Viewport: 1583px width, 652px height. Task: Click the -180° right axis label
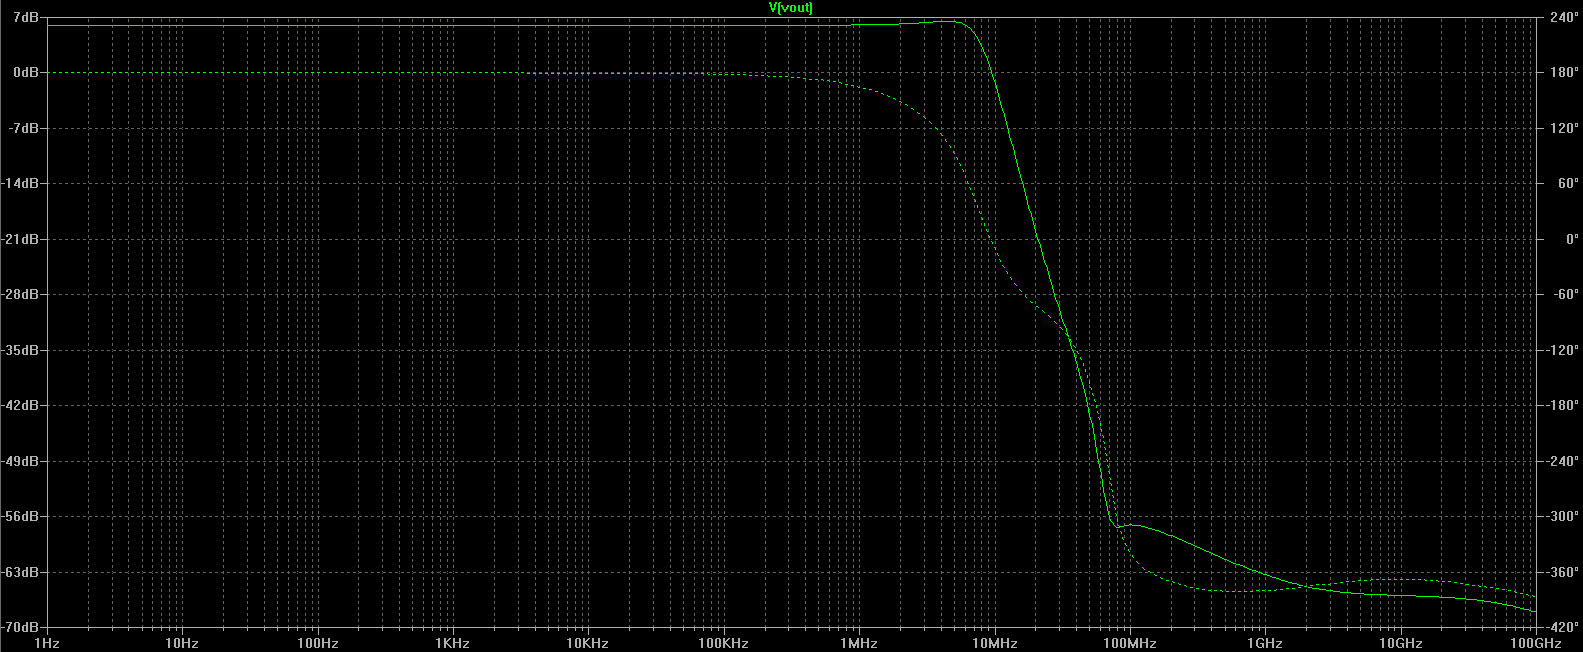point(1562,406)
